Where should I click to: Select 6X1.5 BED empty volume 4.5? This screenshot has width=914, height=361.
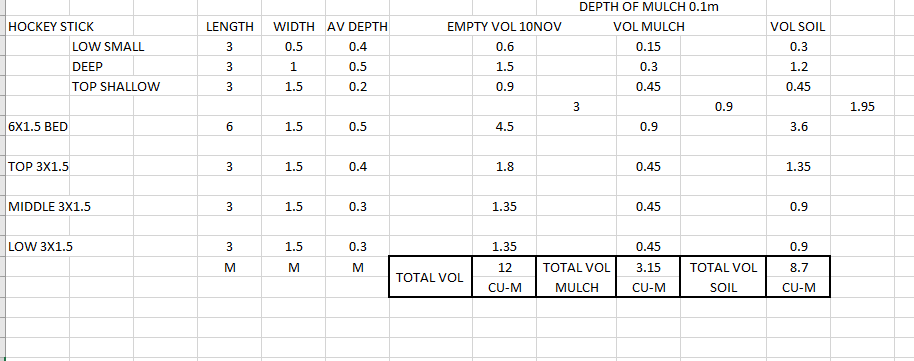(x=504, y=127)
